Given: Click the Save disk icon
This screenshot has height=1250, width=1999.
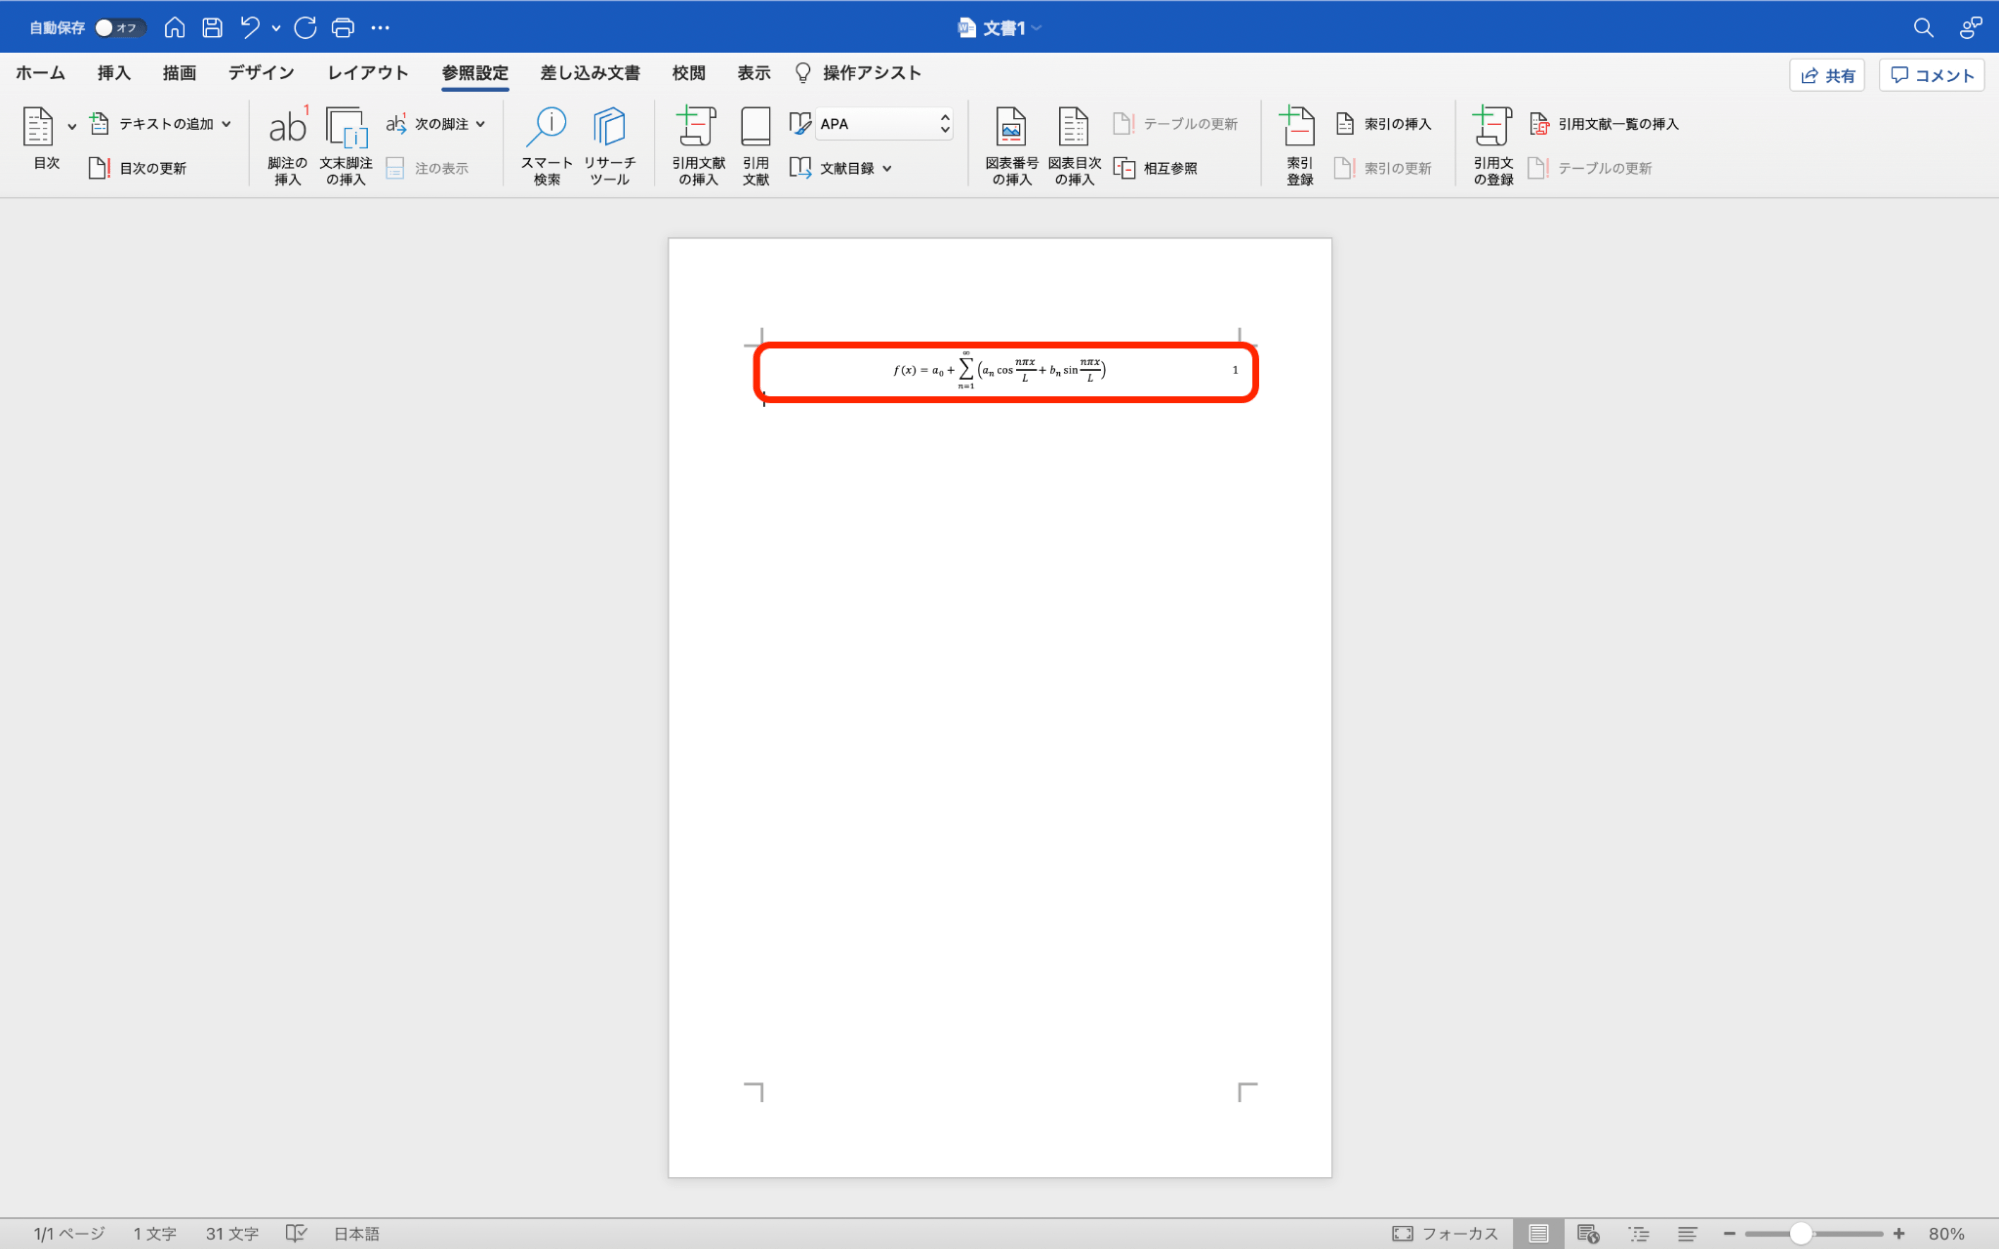Looking at the screenshot, I should coord(212,28).
